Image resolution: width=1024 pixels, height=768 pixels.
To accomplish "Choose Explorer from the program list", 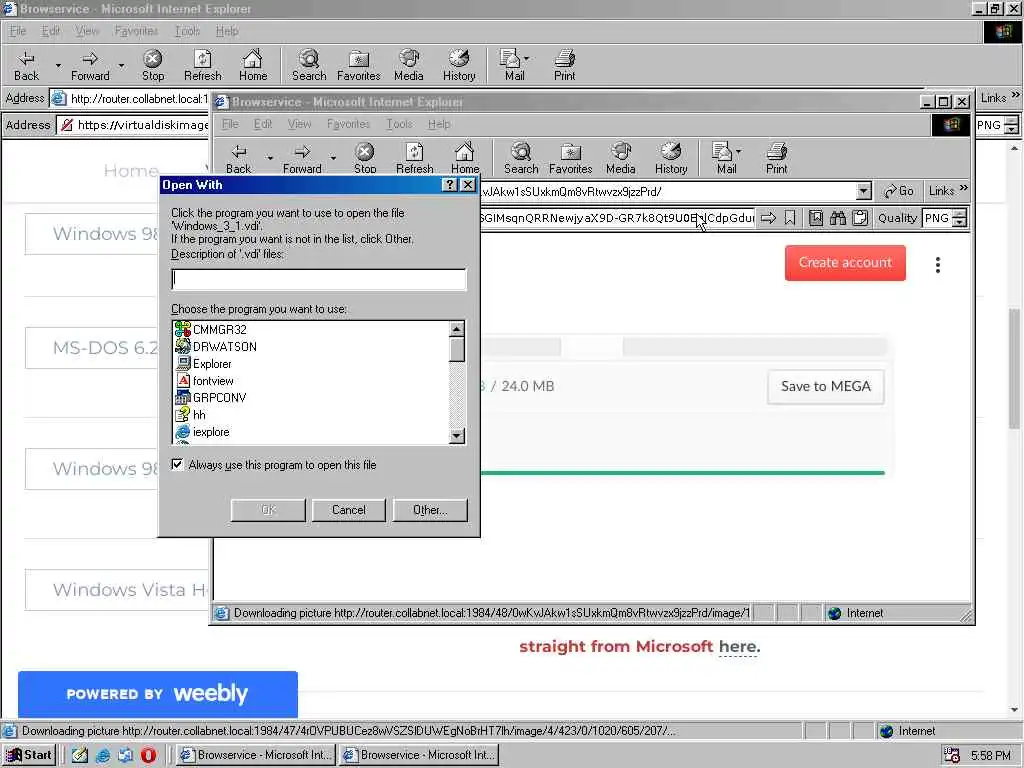I will (x=212, y=364).
